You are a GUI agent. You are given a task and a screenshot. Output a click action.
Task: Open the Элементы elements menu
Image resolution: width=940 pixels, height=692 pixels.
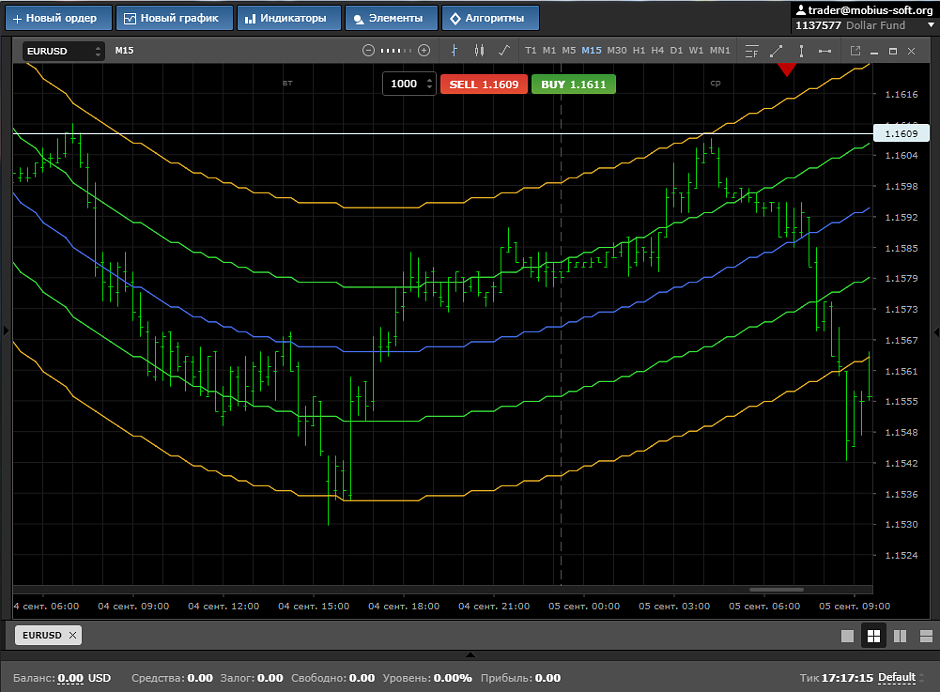coord(392,18)
